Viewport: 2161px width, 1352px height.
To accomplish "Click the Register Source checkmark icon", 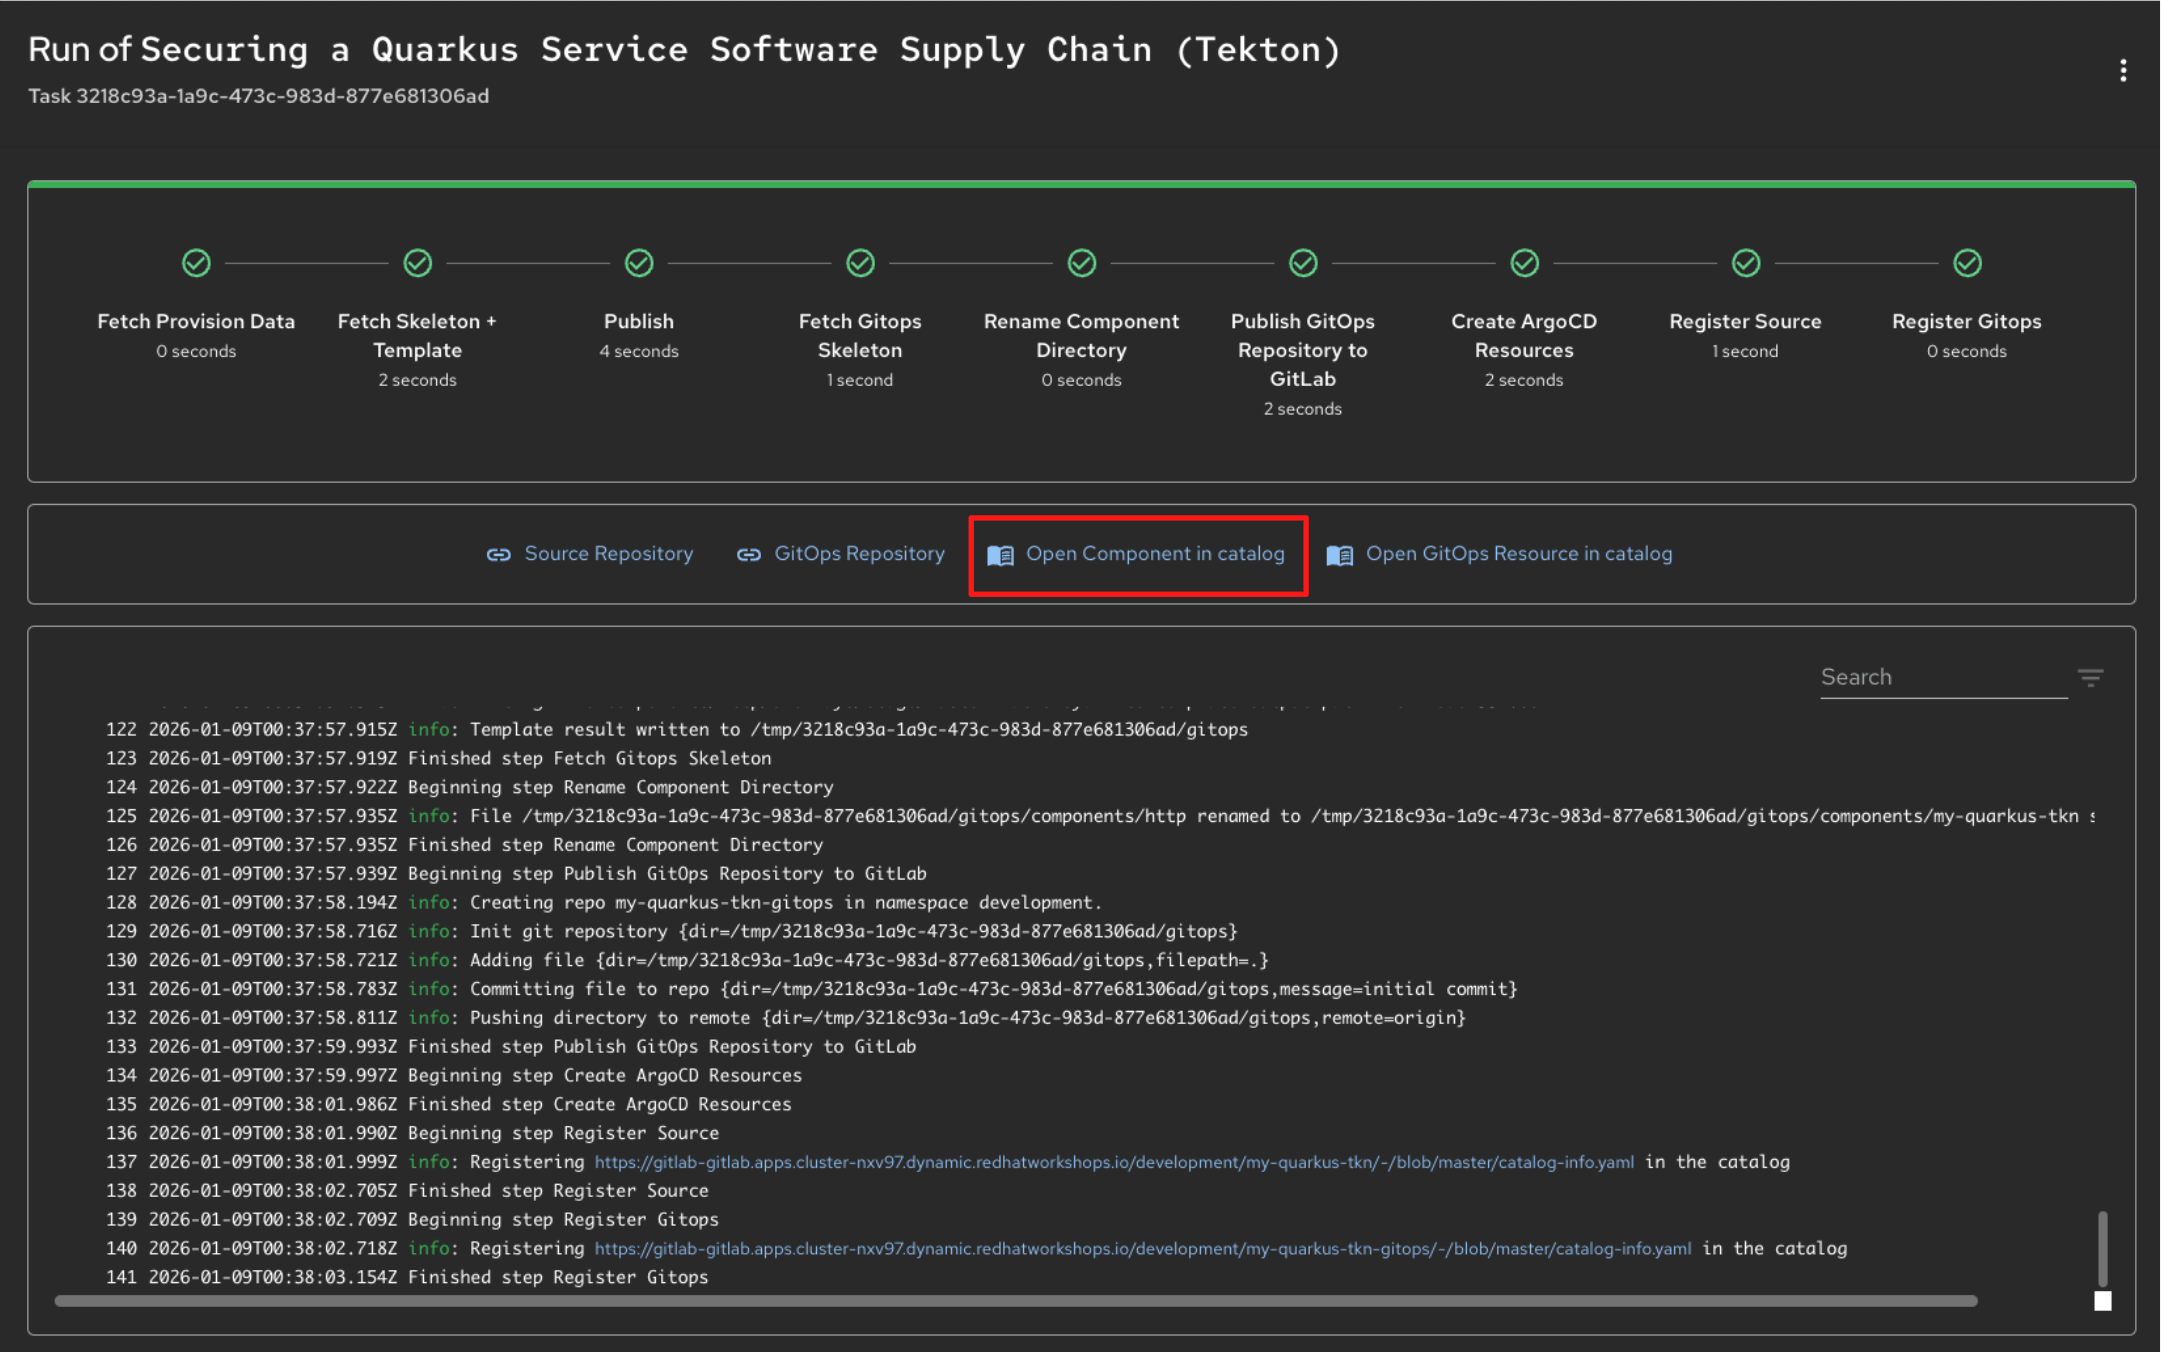I will tap(1745, 263).
